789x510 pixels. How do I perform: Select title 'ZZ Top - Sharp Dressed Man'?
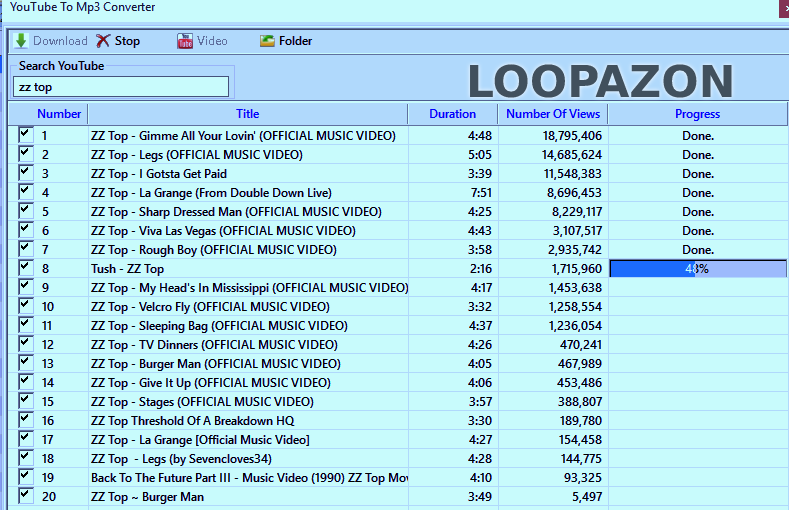point(236,212)
